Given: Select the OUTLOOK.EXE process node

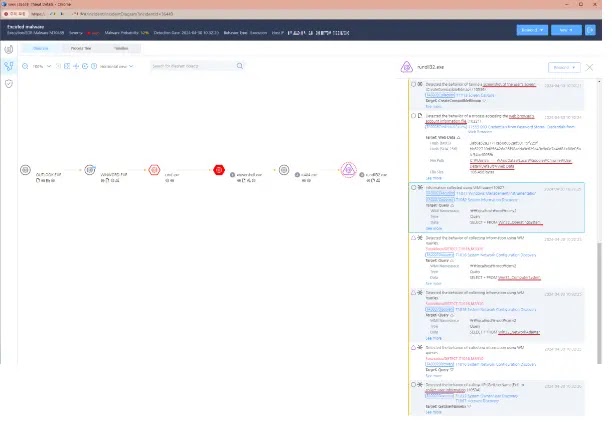Looking at the screenshot, I should [25, 170].
